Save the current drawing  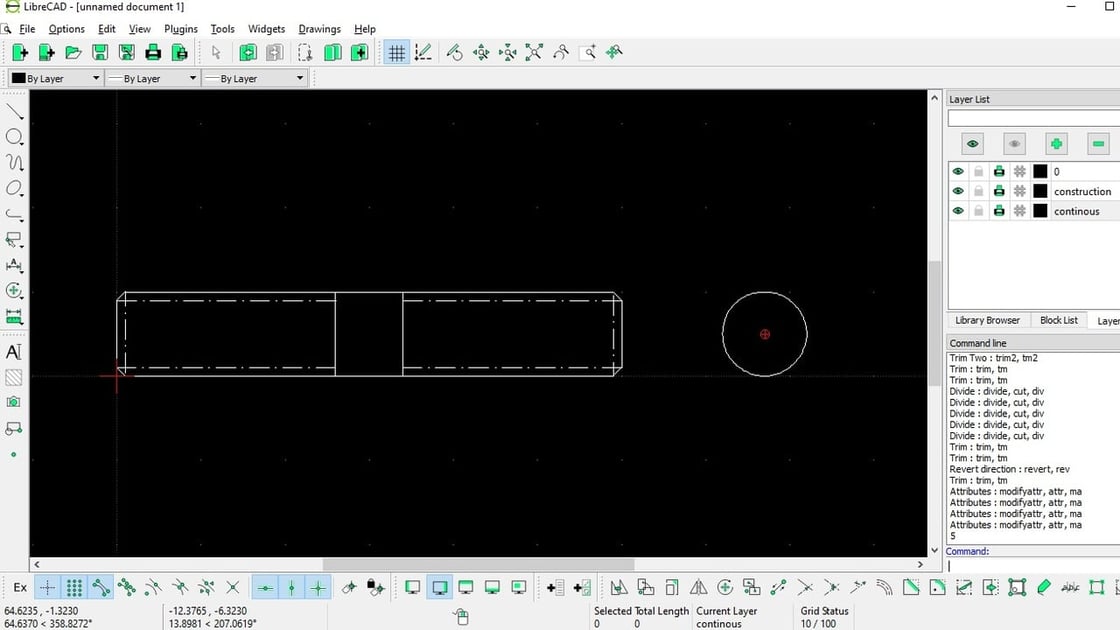pos(99,51)
